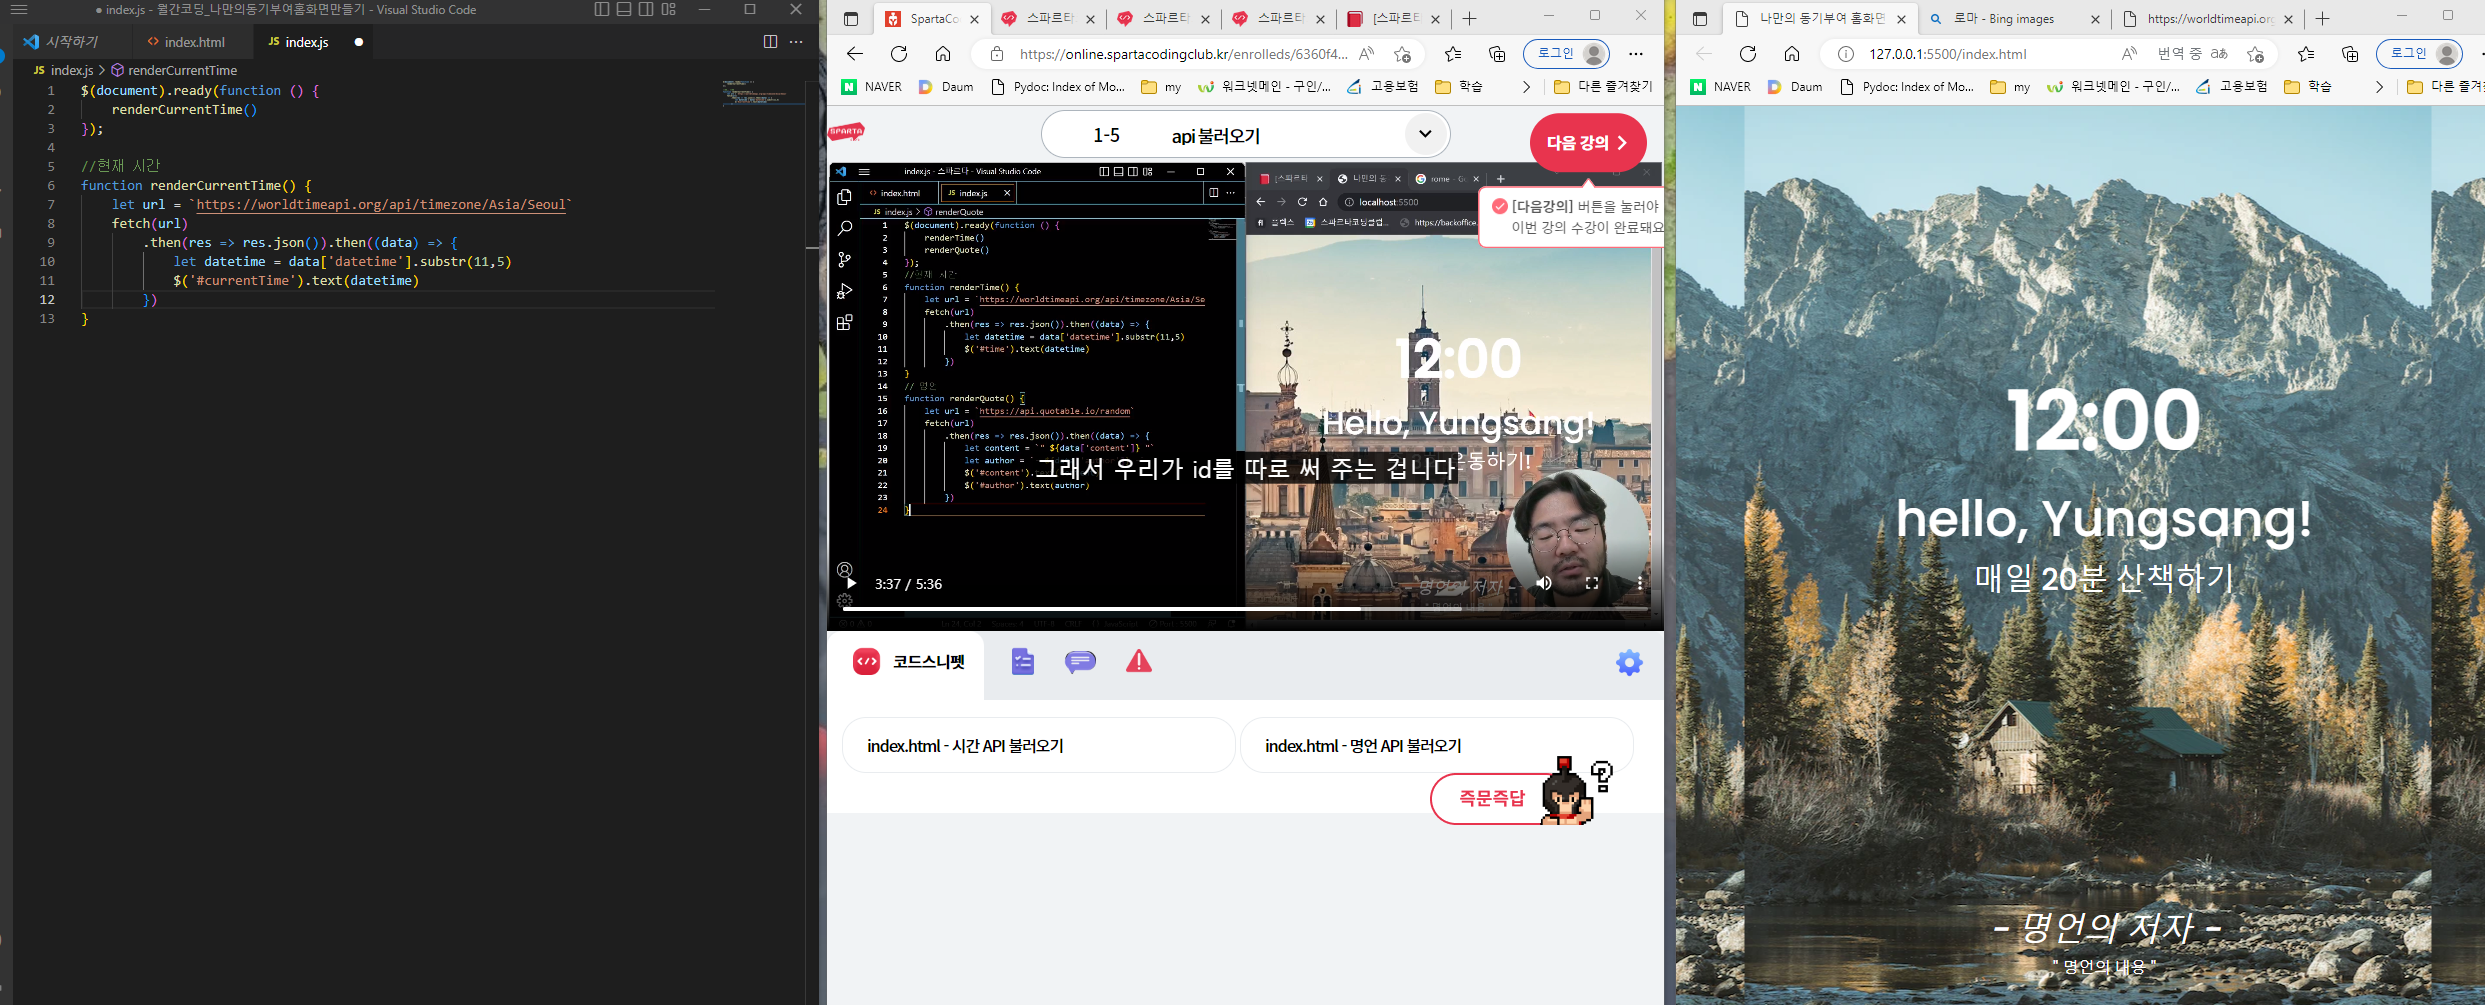Screen dimensions: 2485x1005
Task: Refresh the Sparta Coding Club page
Action: coord(899,54)
